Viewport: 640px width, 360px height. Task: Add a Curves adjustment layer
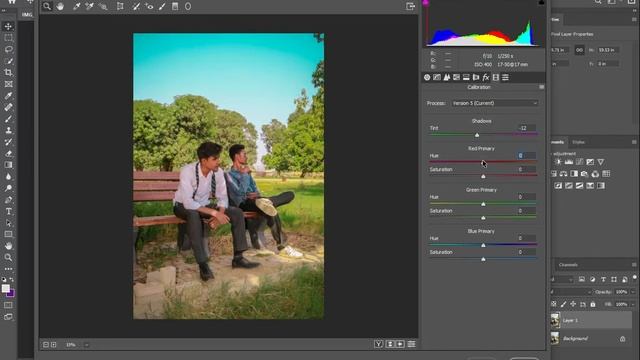click(579, 162)
